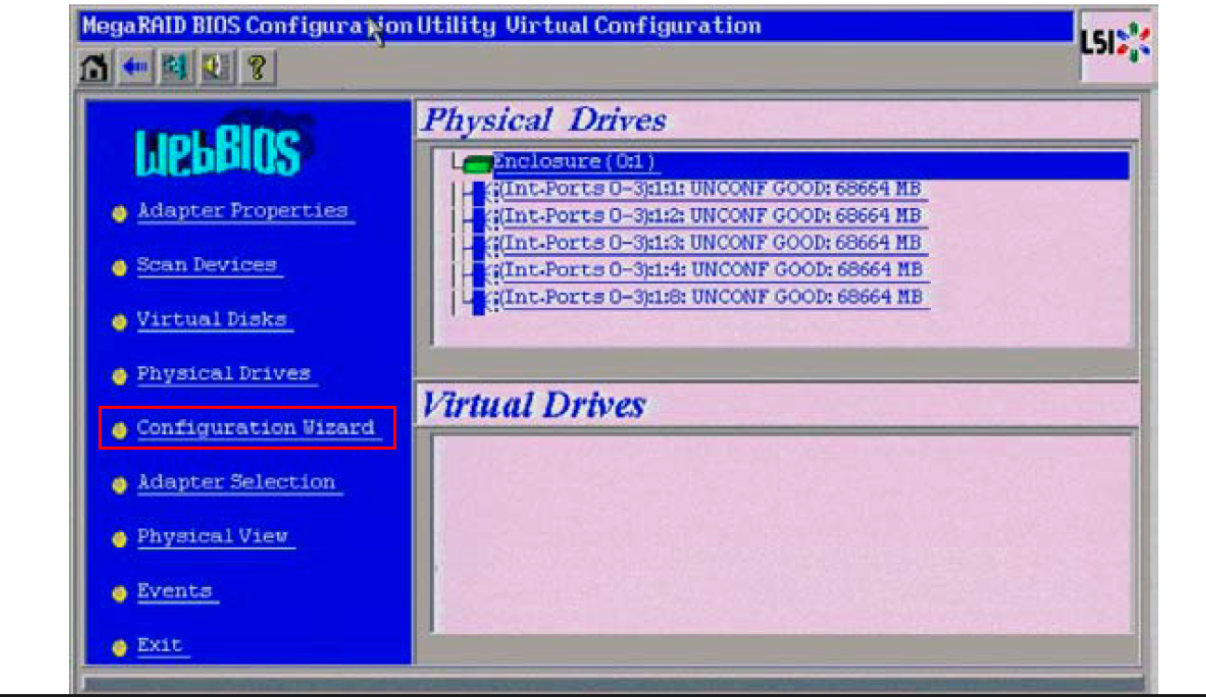Click the blue drive icon for slot 1:1:1
1206x697 pixels.
479,191
